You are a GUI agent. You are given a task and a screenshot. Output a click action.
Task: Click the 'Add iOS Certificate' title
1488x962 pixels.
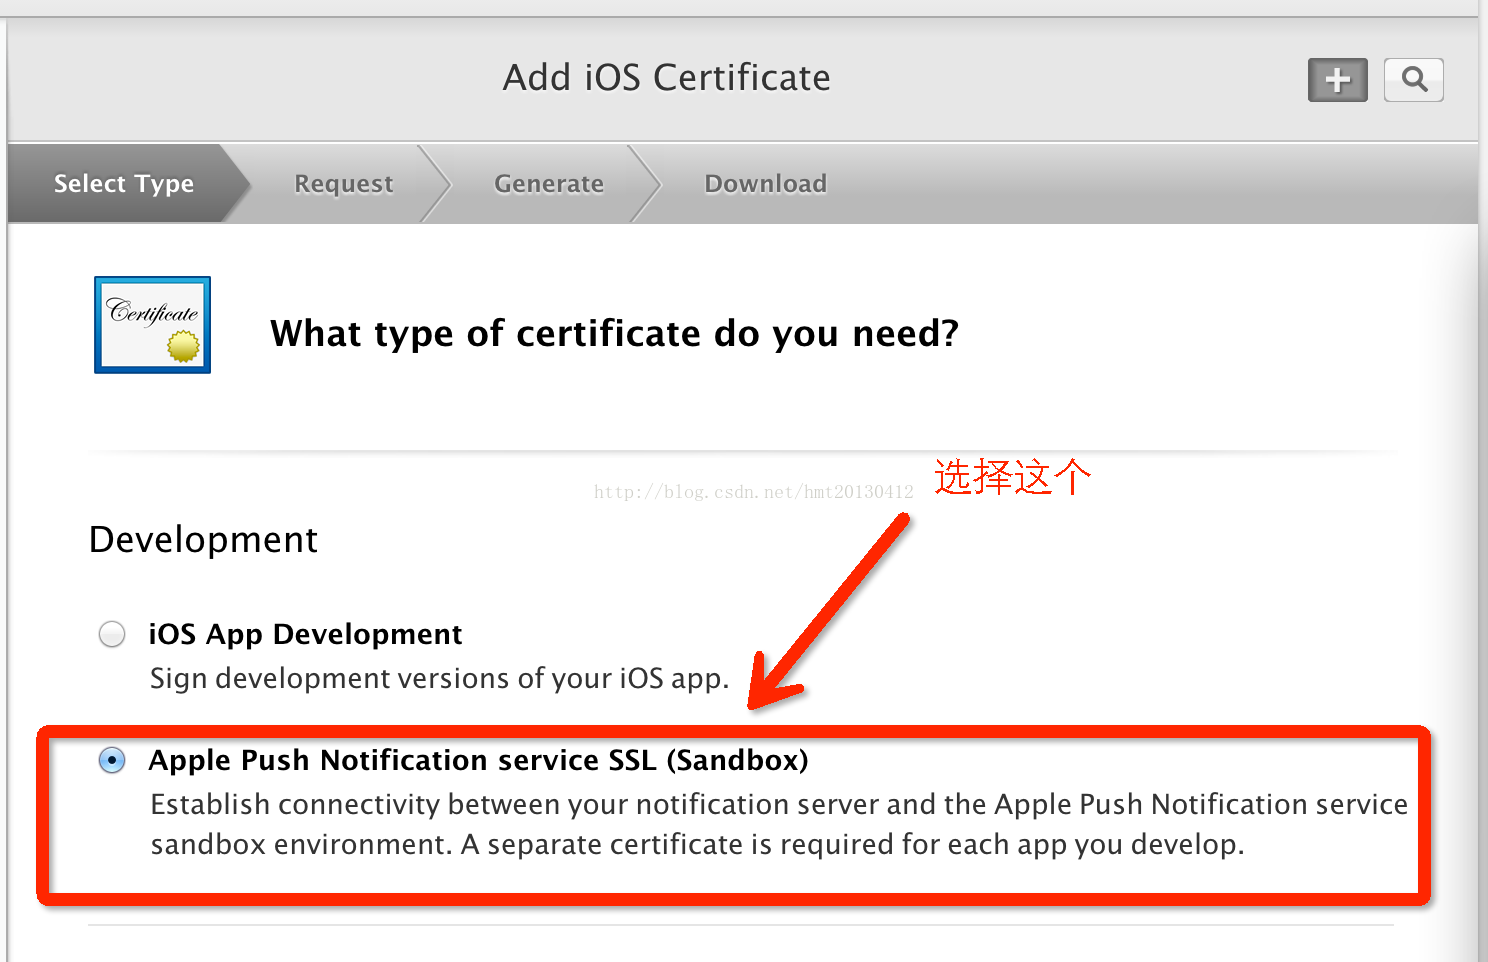click(x=666, y=78)
